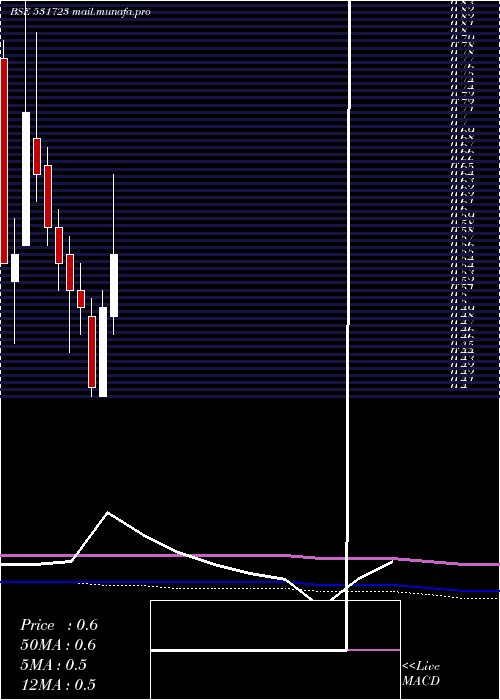Select the '12MA : 0.5' legend entry

pos(58,685)
